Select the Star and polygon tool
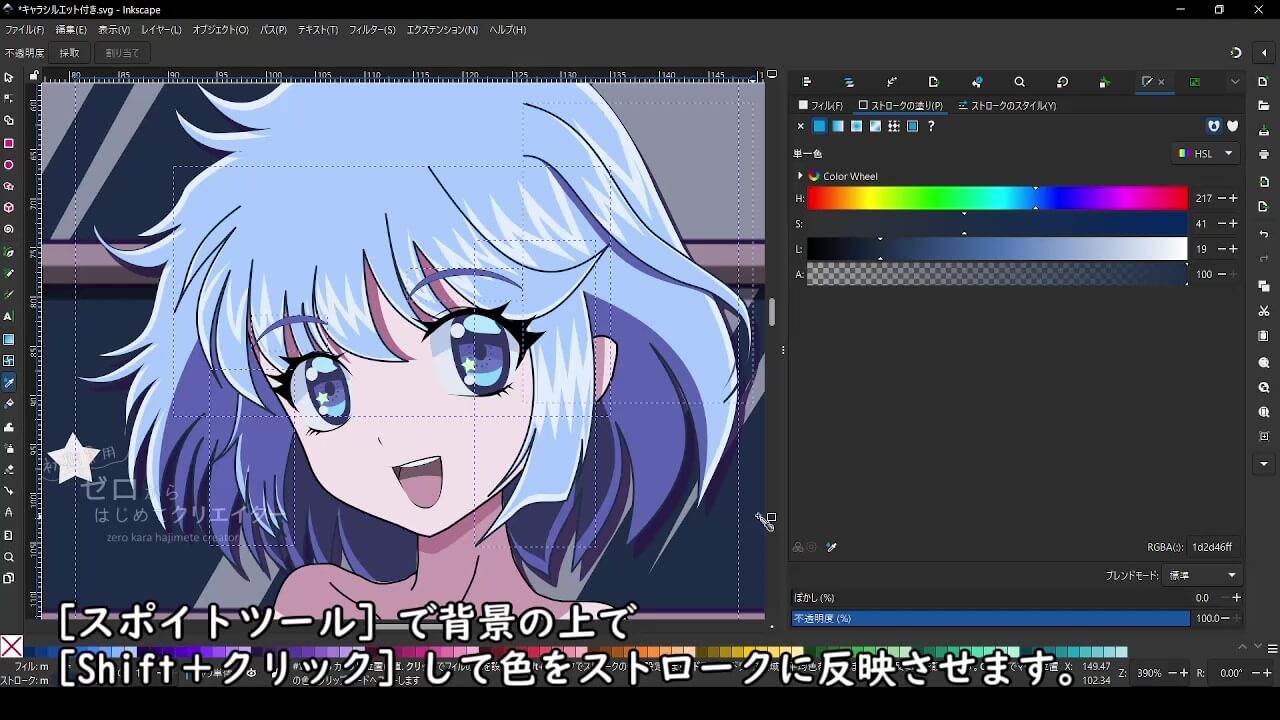 pos(9,186)
